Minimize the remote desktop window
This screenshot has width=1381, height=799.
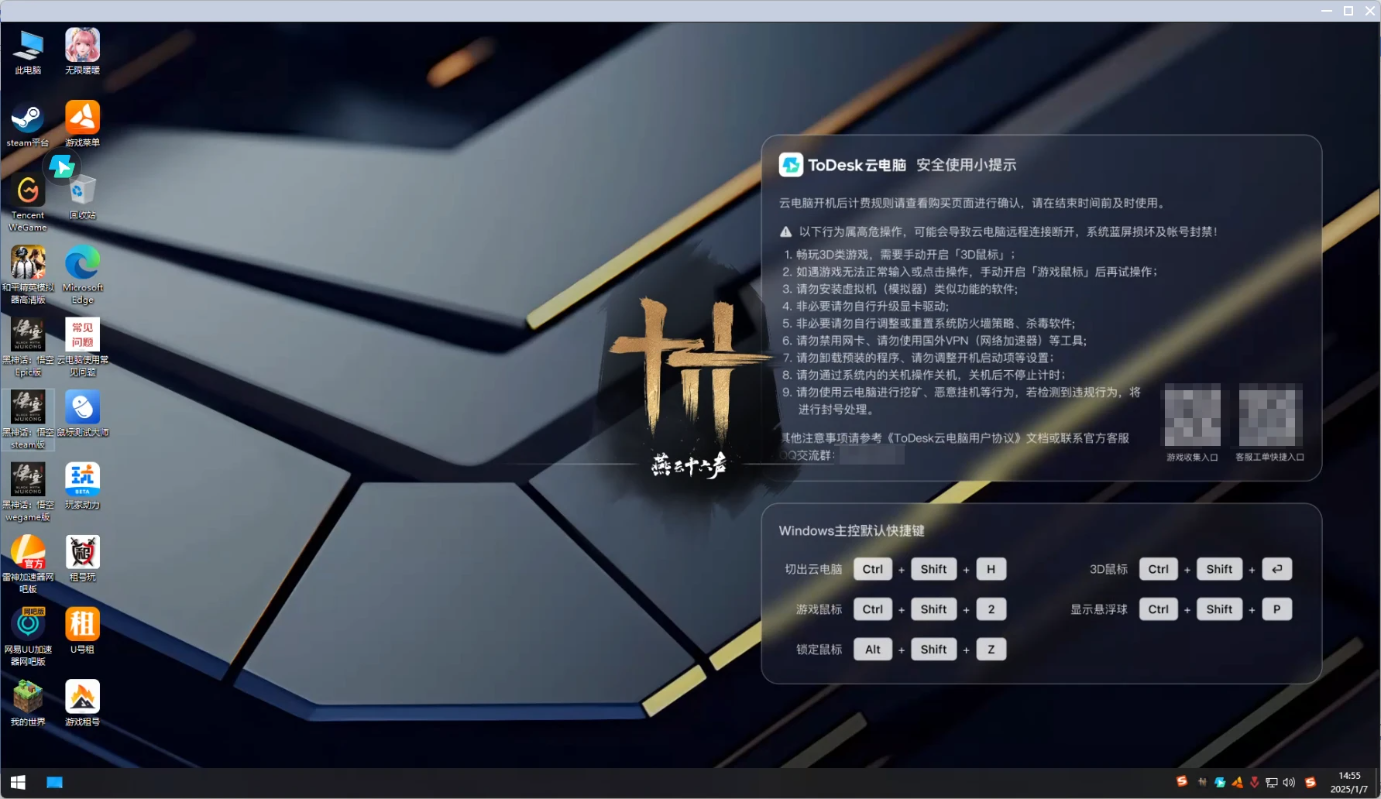pos(1328,10)
